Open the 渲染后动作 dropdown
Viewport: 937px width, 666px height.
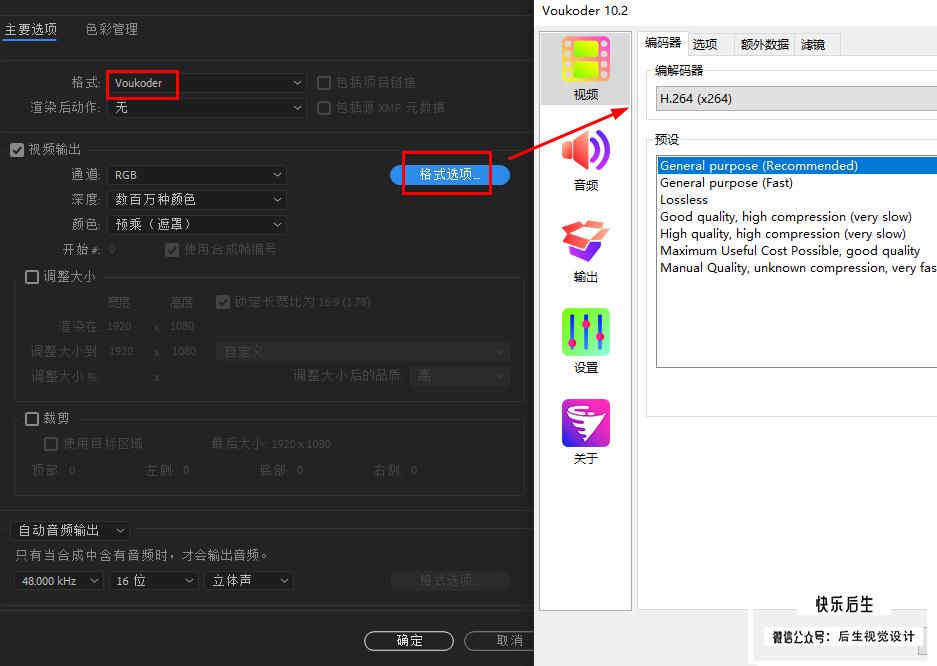207,108
